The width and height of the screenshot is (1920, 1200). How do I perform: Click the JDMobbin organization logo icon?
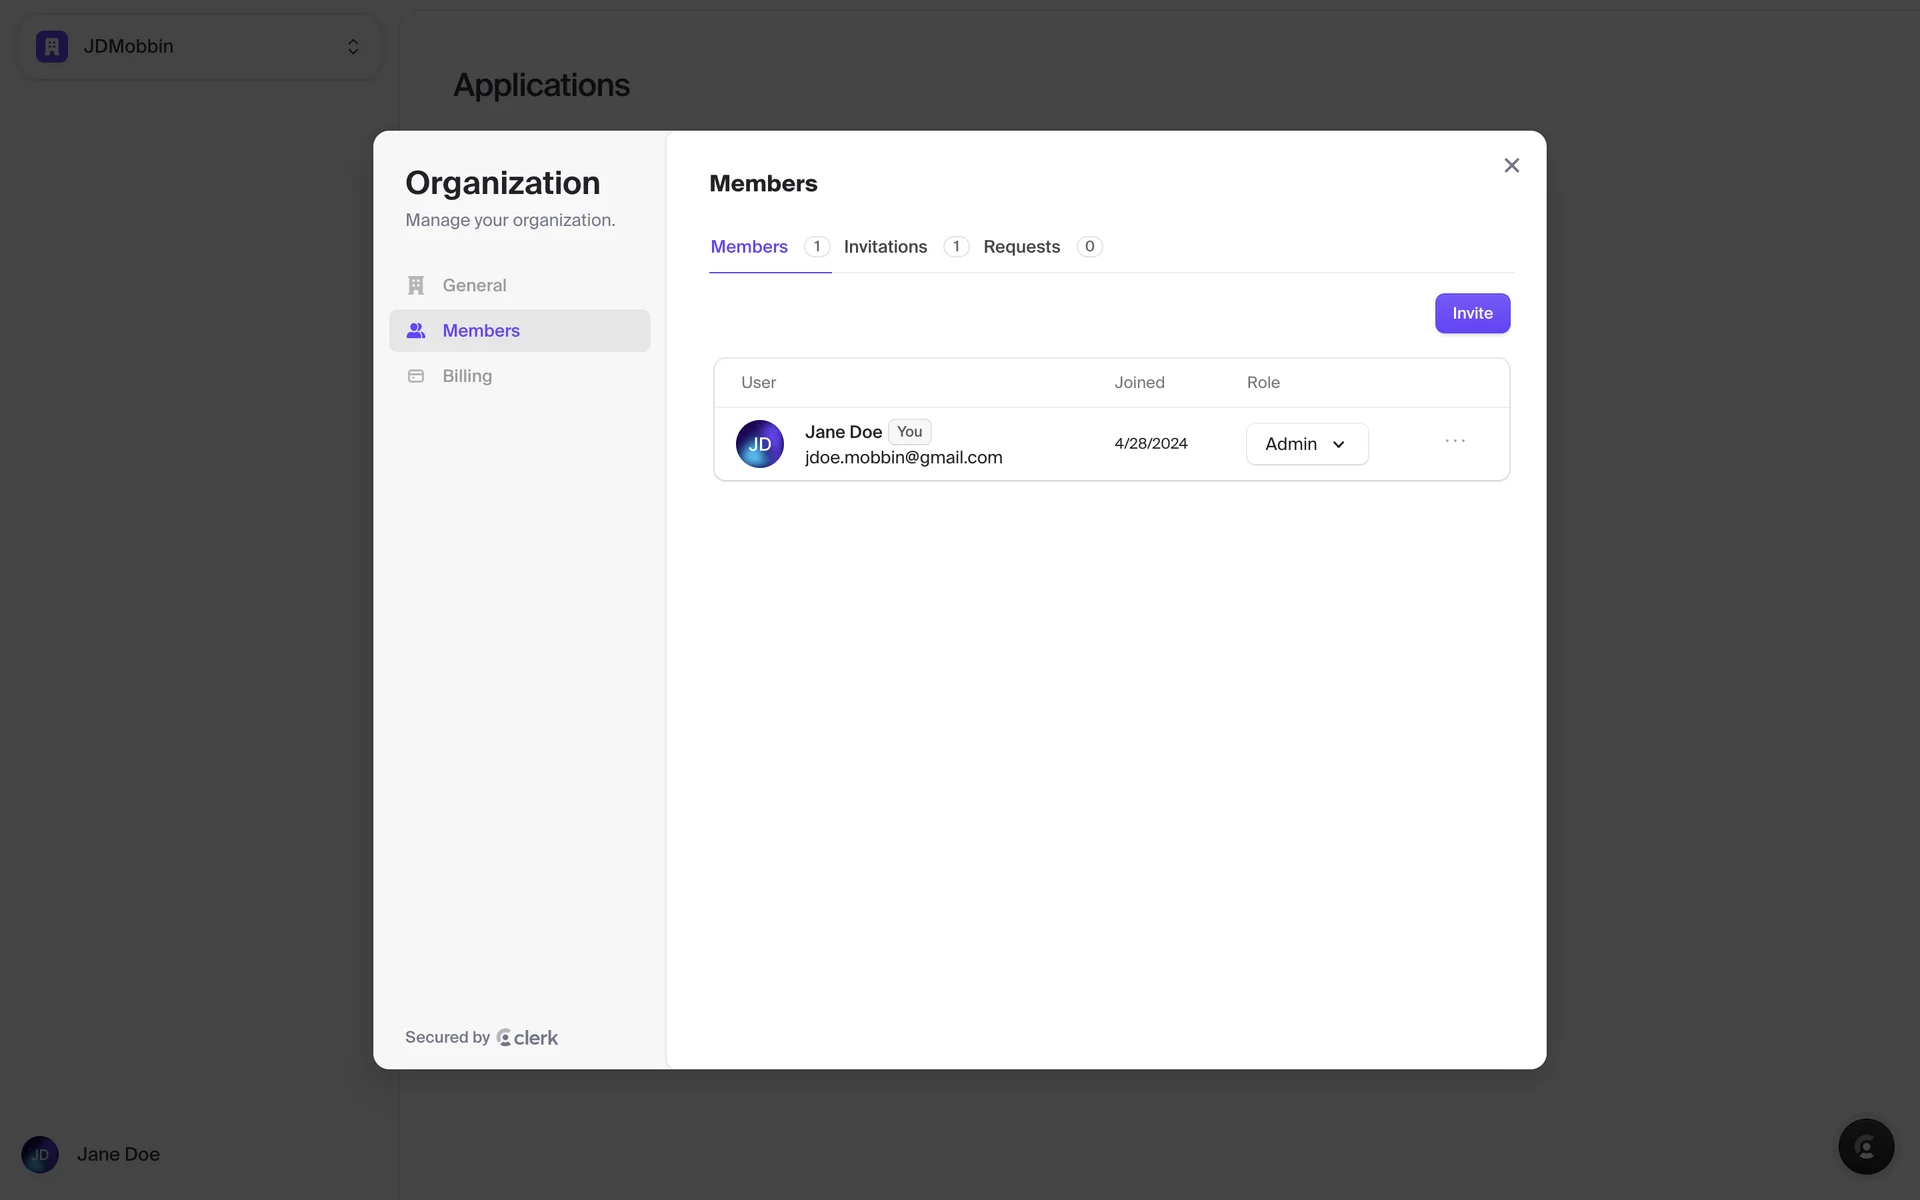(x=52, y=46)
